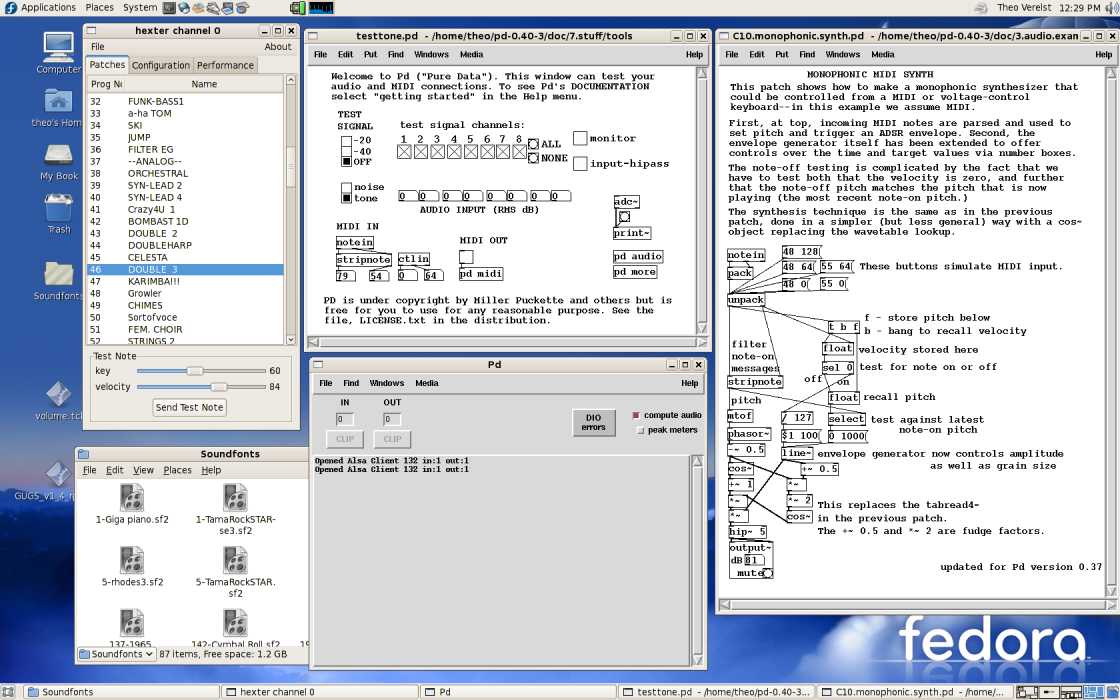Open the Put menu in C10.monophonic.synth window
The image size is (1120, 700).
click(782, 54)
